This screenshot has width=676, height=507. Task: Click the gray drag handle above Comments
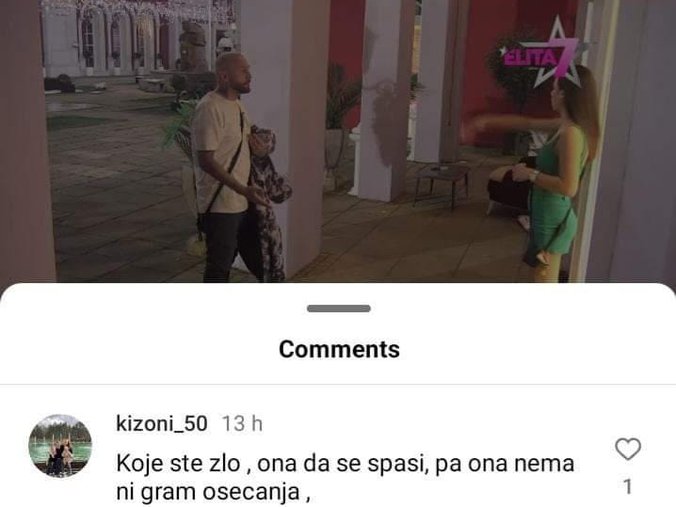coord(338,308)
